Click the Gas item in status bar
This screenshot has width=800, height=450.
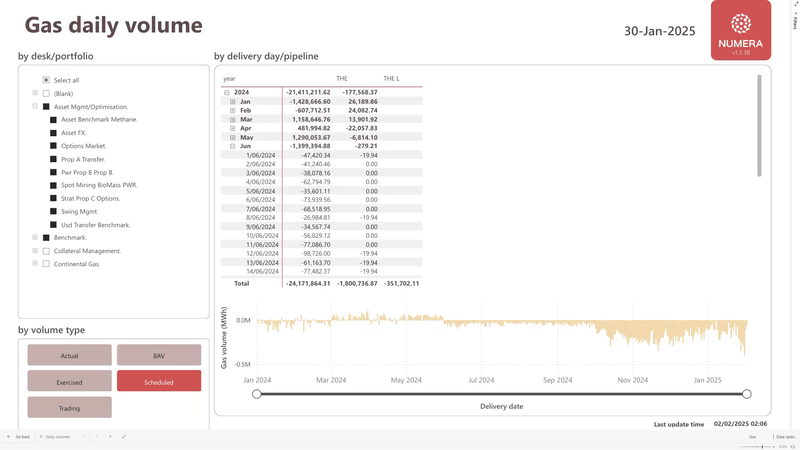pos(753,437)
